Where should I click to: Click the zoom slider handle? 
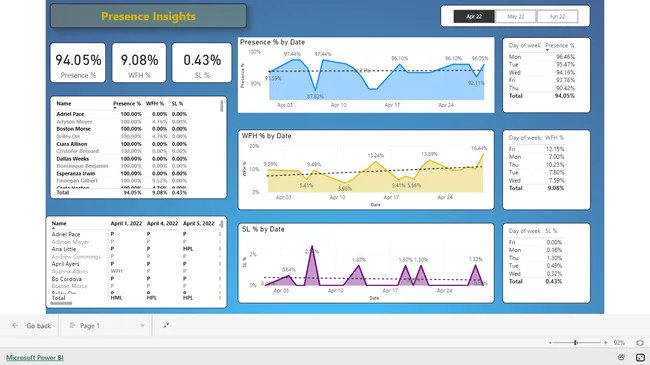pos(575,343)
